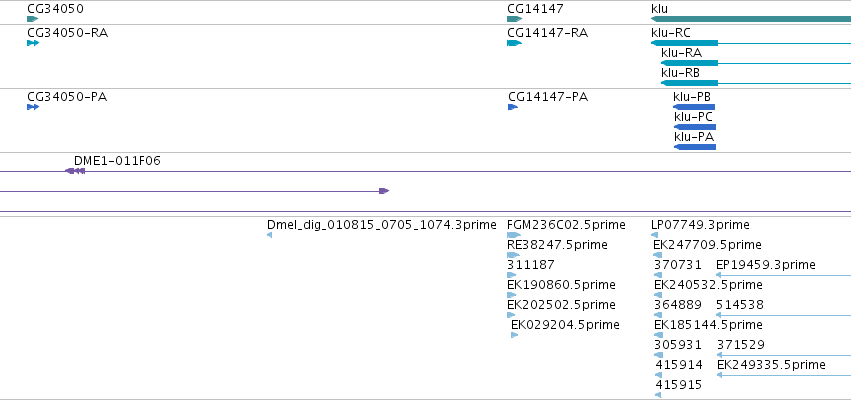
Task: Select the 415914 EST label
Action: click(x=679, y=365)
